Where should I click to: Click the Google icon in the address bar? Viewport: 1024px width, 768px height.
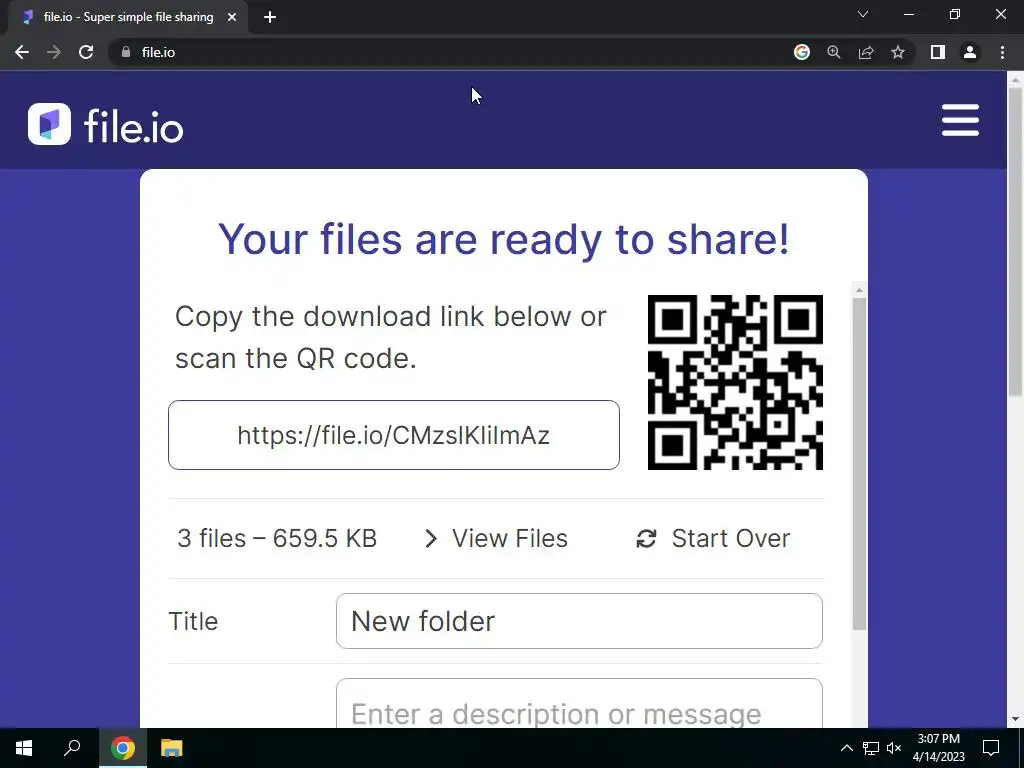click(x=802, y=52)
